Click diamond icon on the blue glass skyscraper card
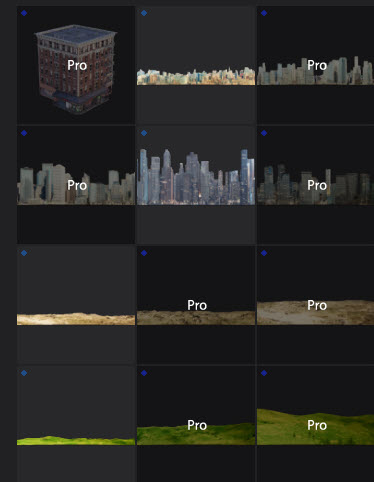This screenshot has height=482, width=374. tap(144, 133)
